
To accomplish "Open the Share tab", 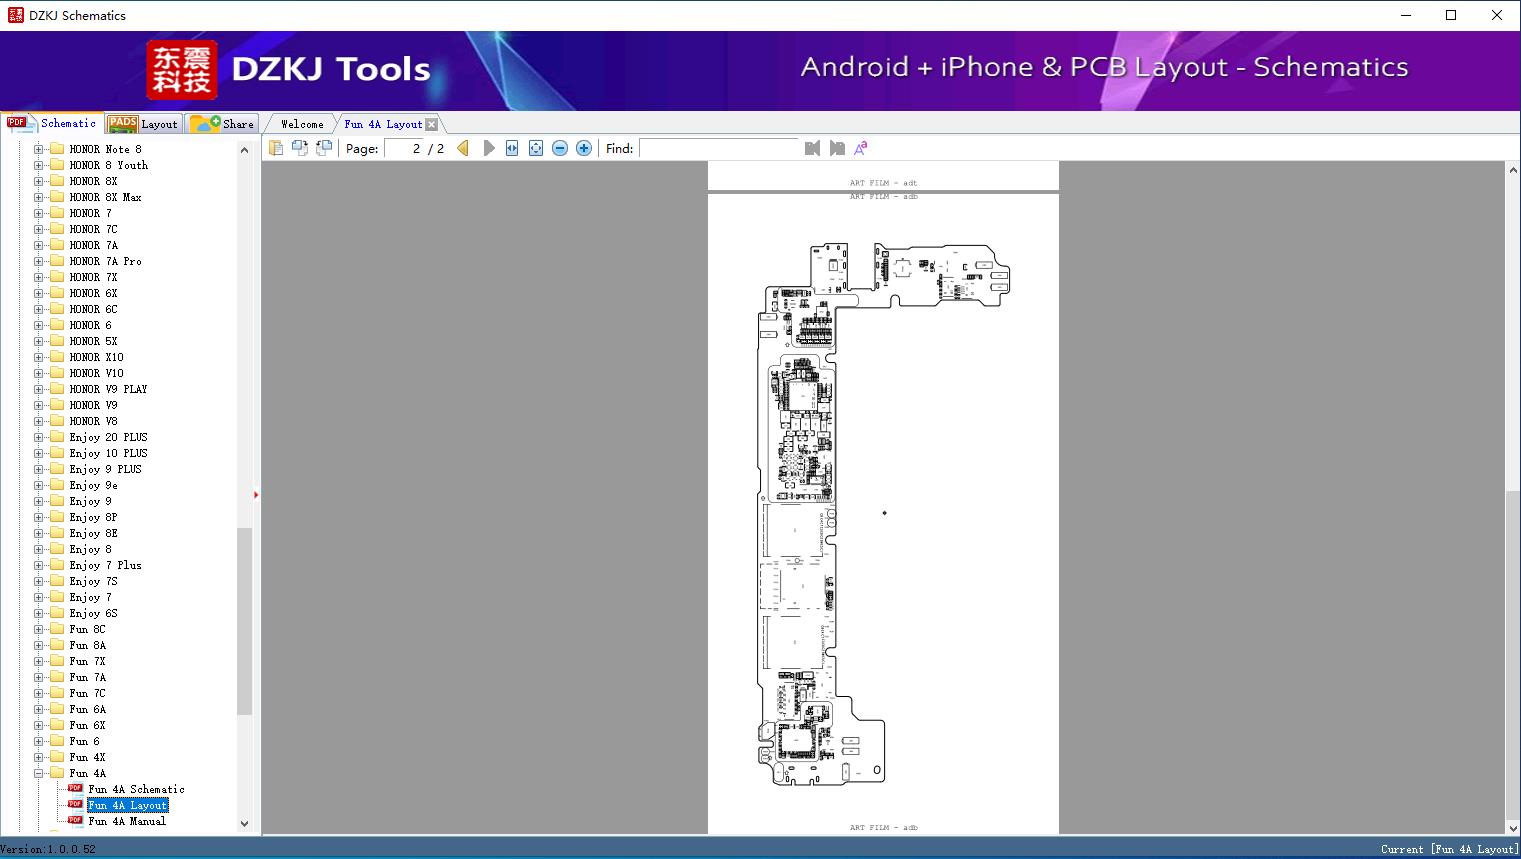I will pyautogui.click(x=222, y=124).
